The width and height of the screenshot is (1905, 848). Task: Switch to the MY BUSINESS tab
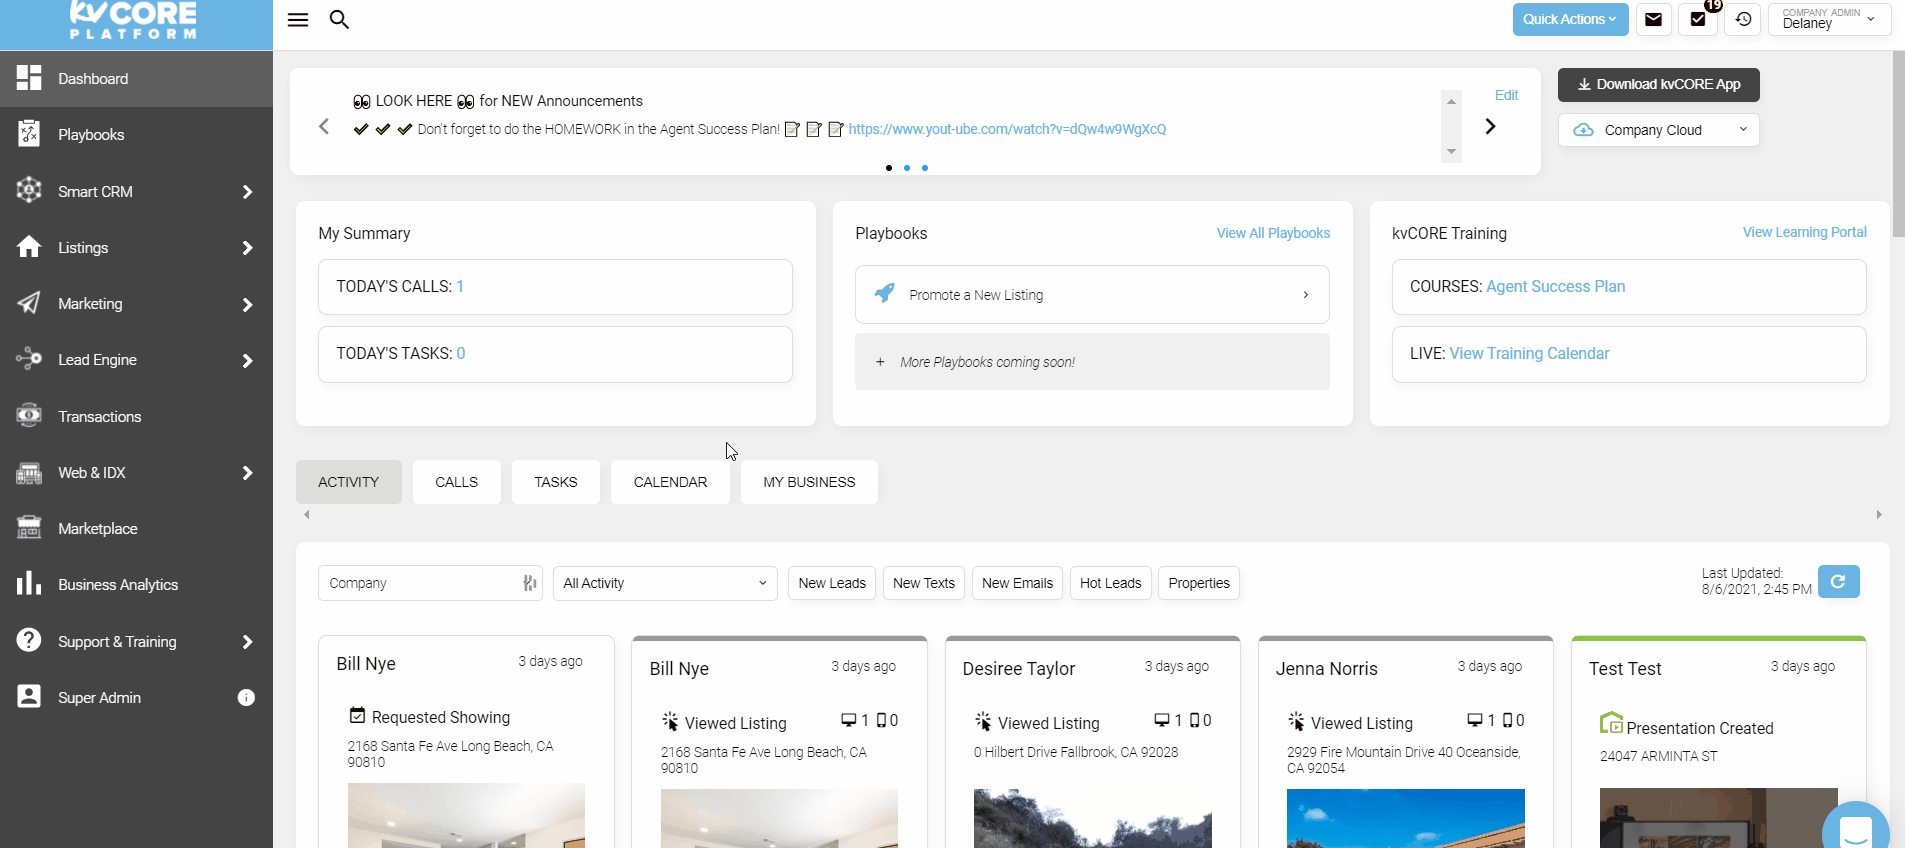[x=809, y=482]
